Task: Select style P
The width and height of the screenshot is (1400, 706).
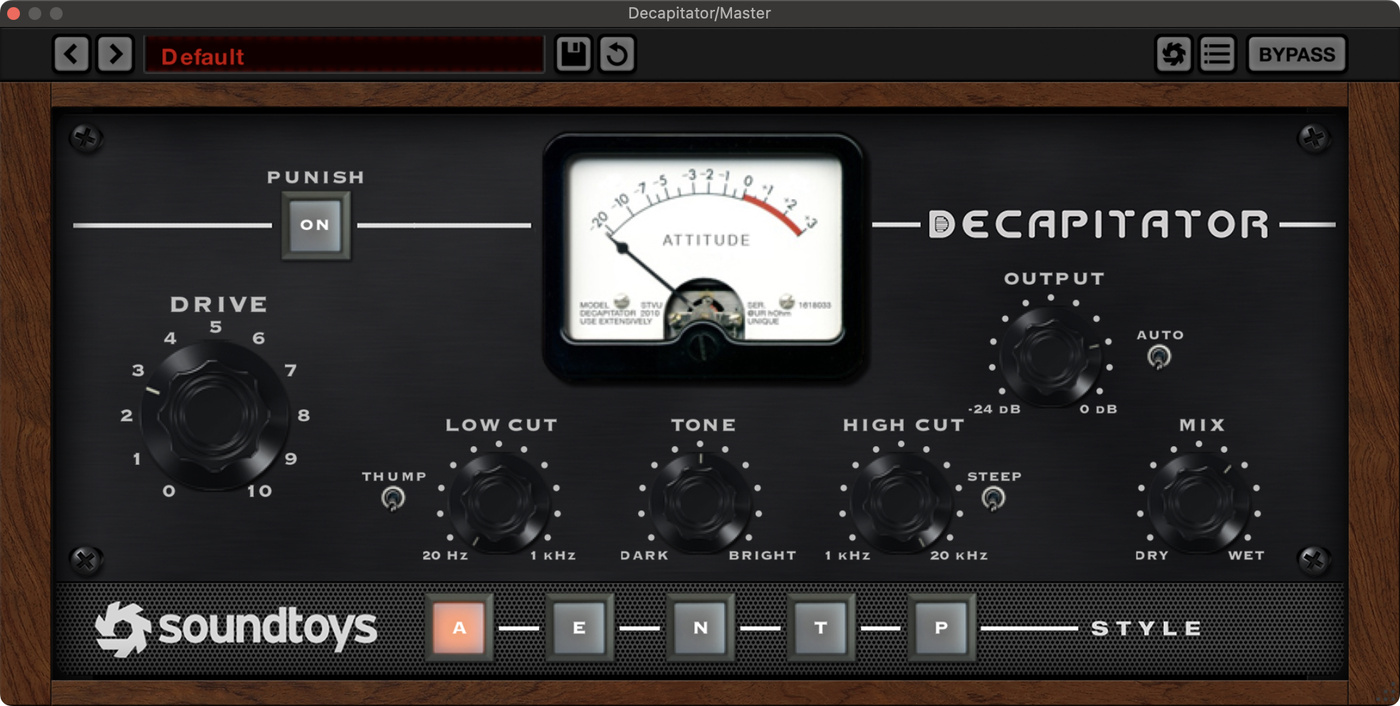Action: tap(941, 628)
